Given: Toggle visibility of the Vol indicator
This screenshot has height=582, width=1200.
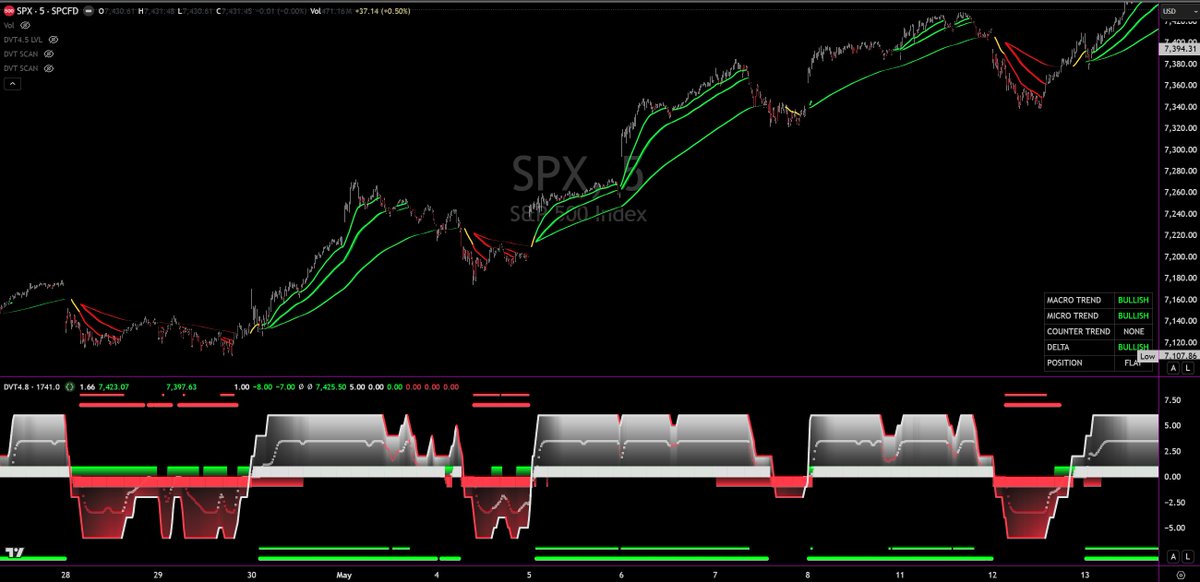Looking at the screenshot, I should (x=27, y=24).
